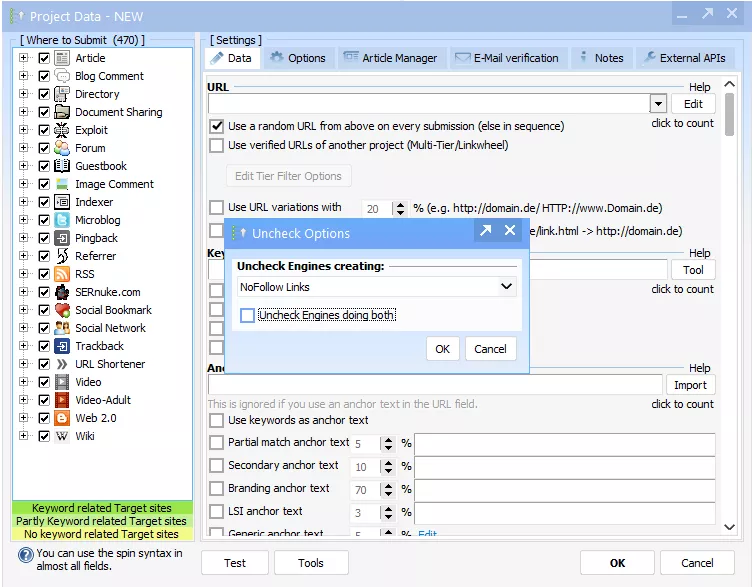This screenshot has width=752, height=587.
Task: Cancel the Uncheck Options dialog
Action: coord(490,349)
